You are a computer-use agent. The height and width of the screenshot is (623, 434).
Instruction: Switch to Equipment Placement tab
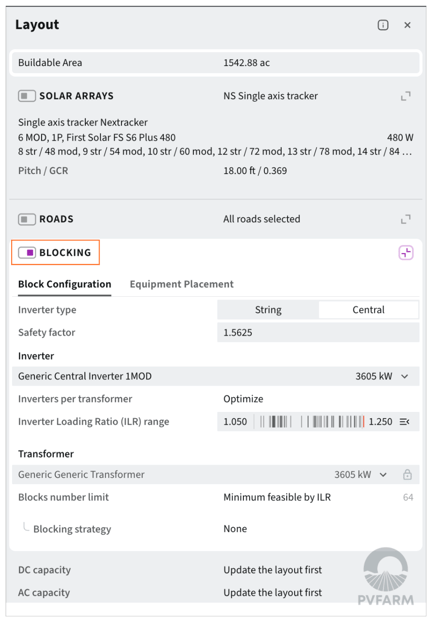tap(182, 284)
